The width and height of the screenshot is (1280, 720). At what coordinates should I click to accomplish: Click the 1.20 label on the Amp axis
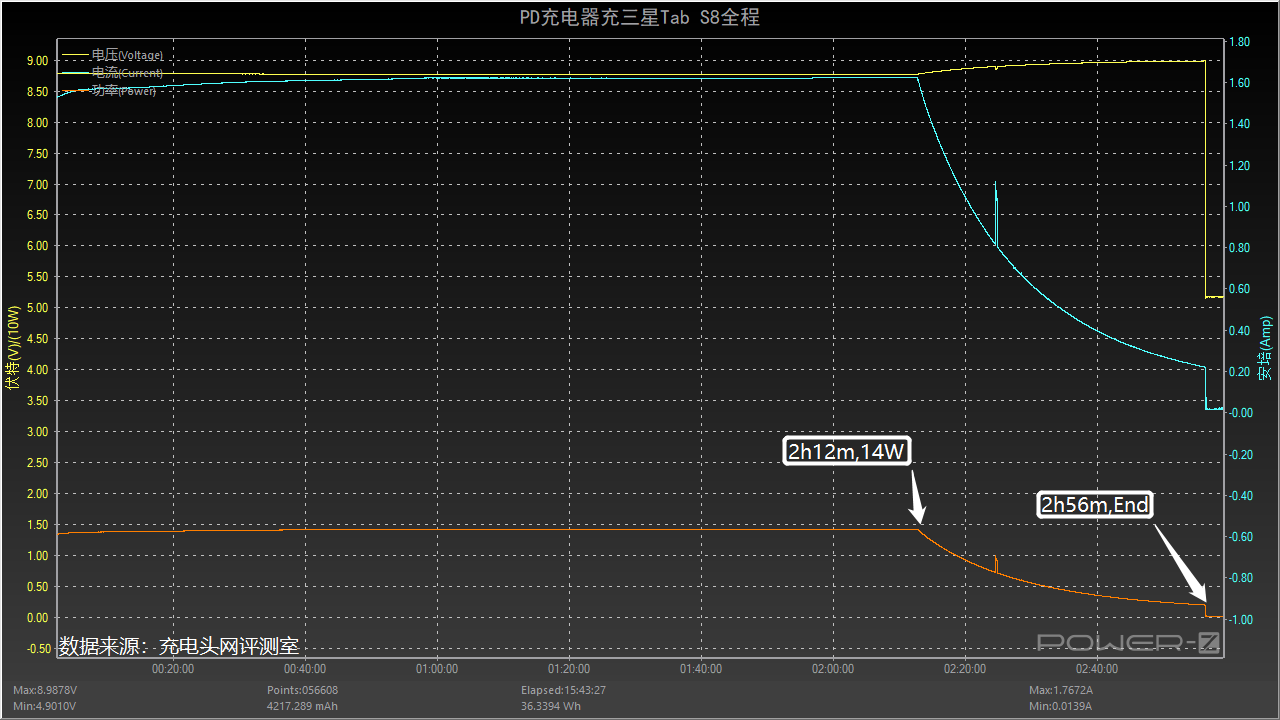pos(1239,166)
